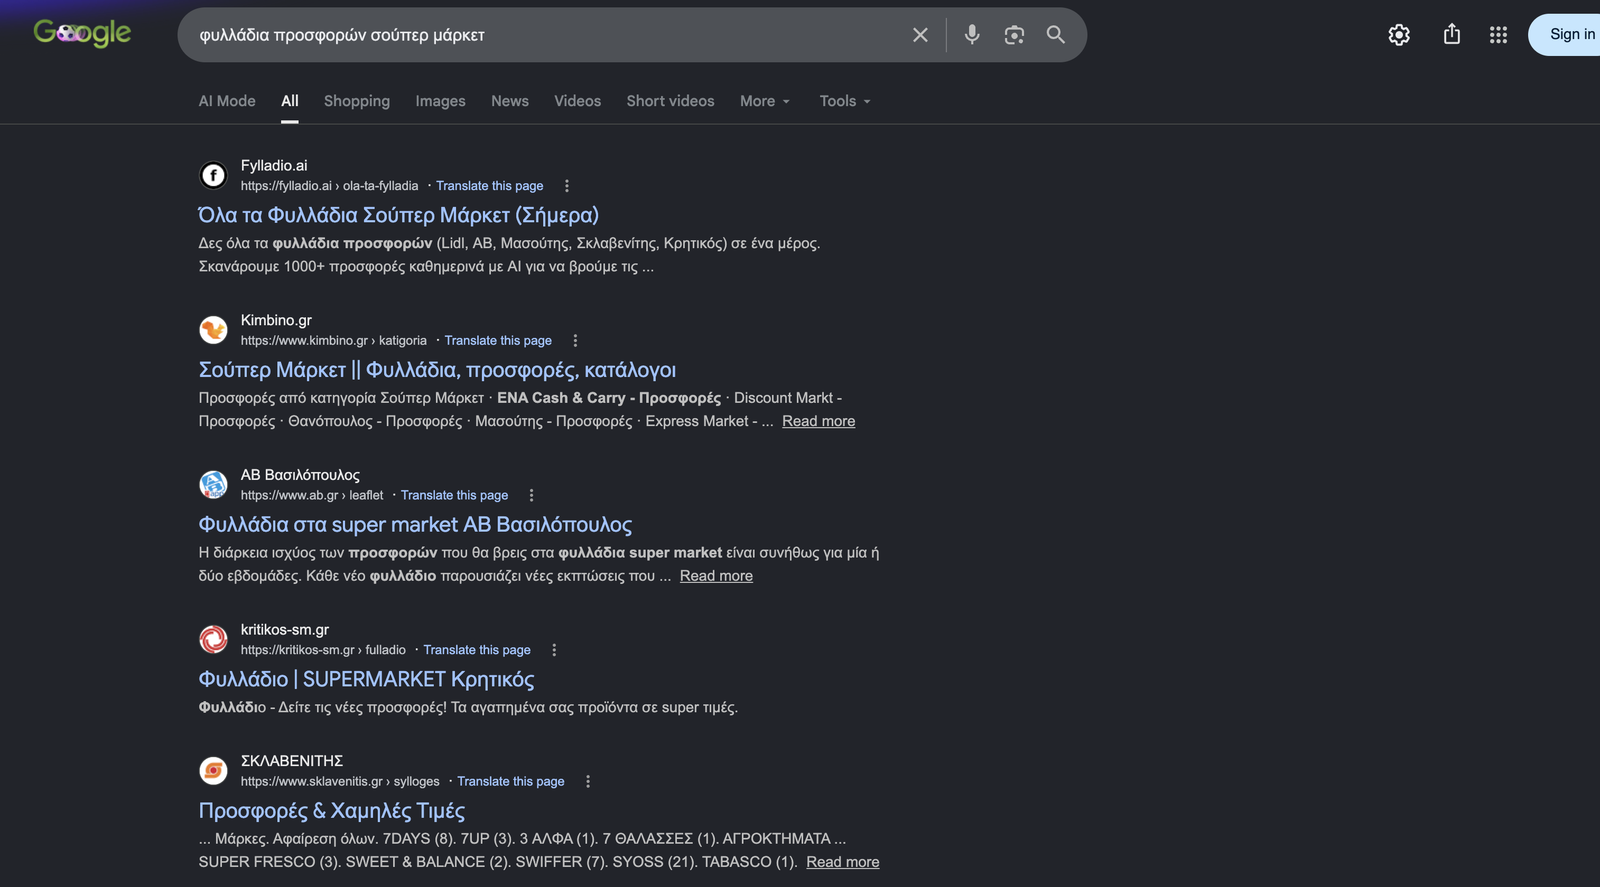Click the Sign in button
Viewport: 1600px width, 887px height.
point(1565,35)
